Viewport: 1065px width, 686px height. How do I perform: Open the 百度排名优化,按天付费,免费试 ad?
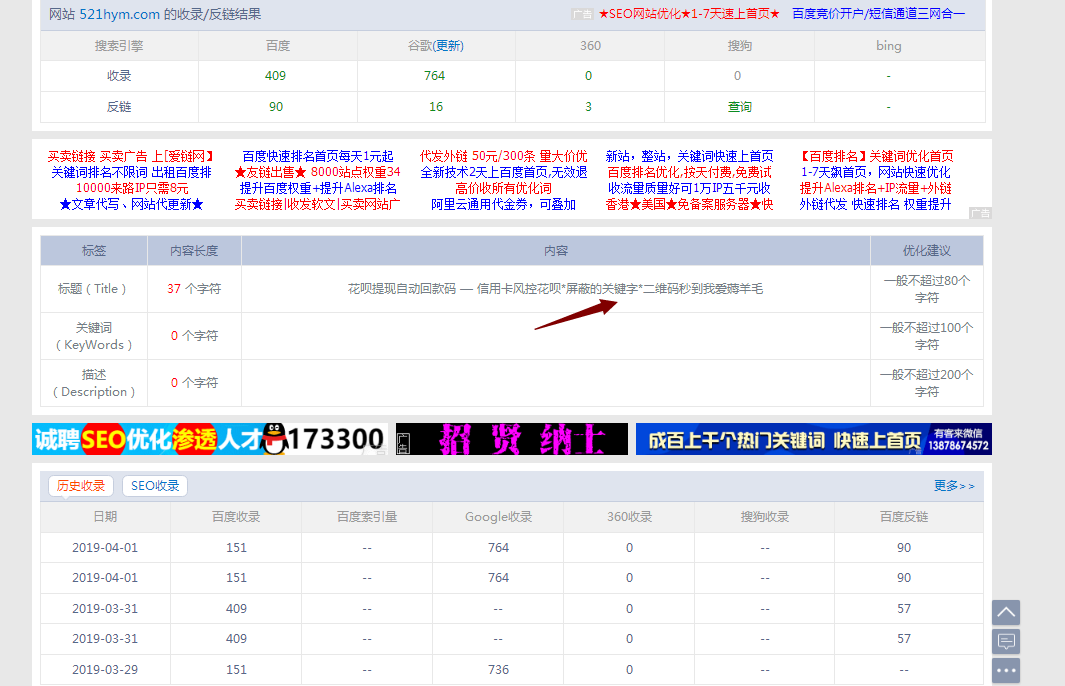[x=689, y=173]
